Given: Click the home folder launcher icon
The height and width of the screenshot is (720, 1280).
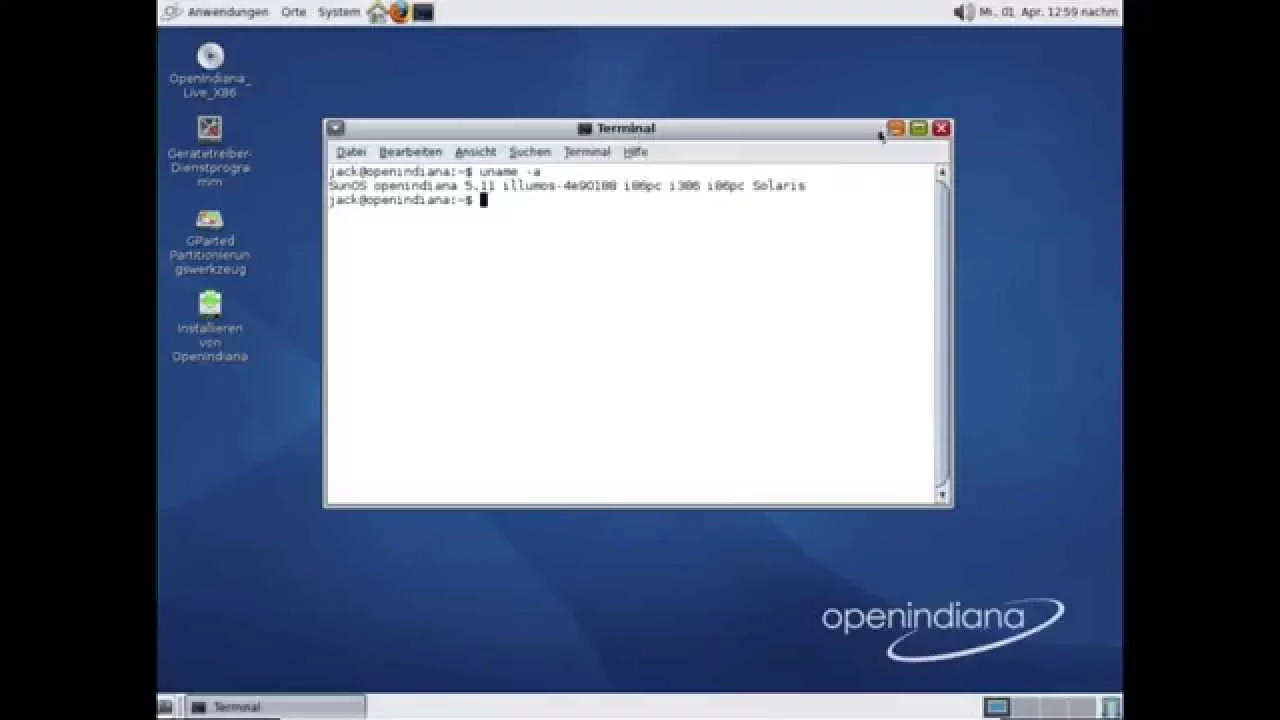Looking at the screenshot, I should point(377,12).
